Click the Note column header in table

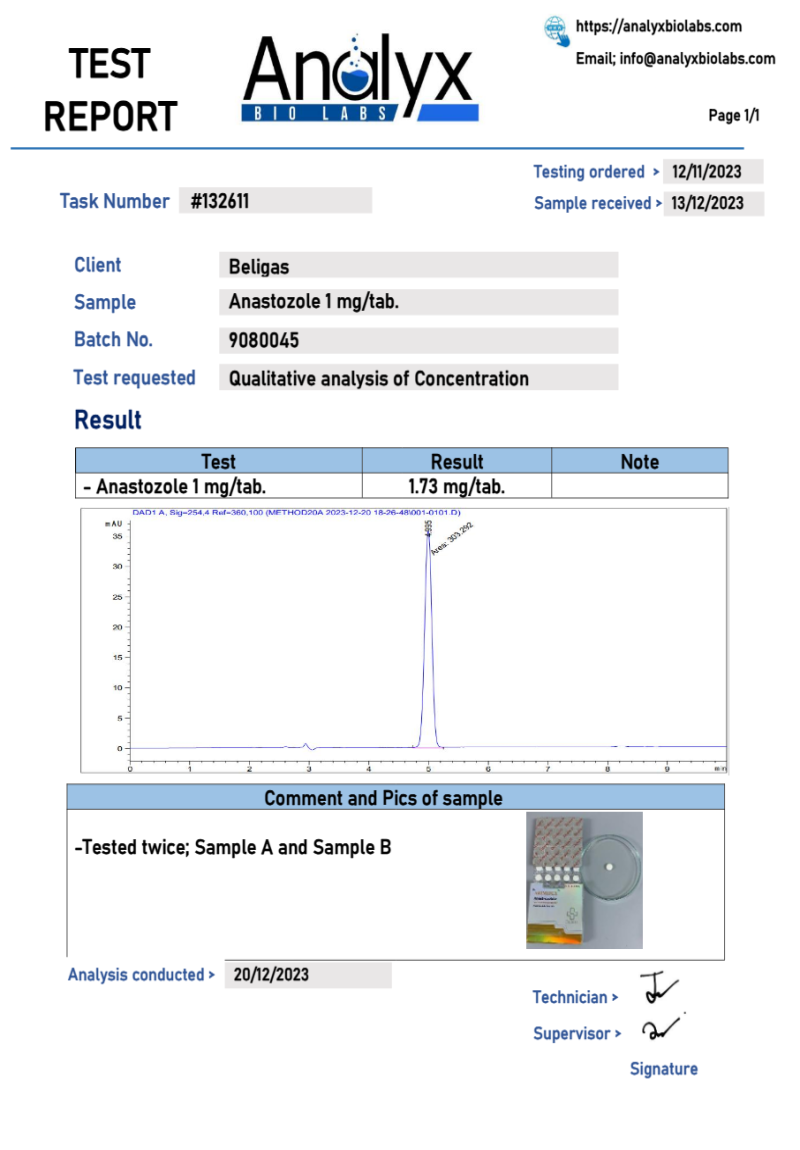point(639,461)
